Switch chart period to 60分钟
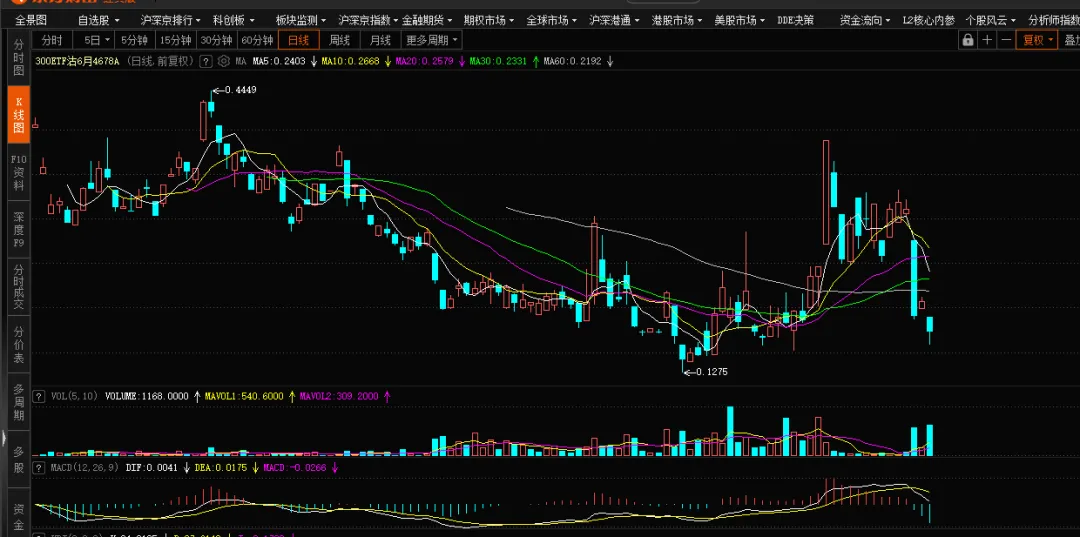This screenshot has height=537, width=1080. pos(258,41)
